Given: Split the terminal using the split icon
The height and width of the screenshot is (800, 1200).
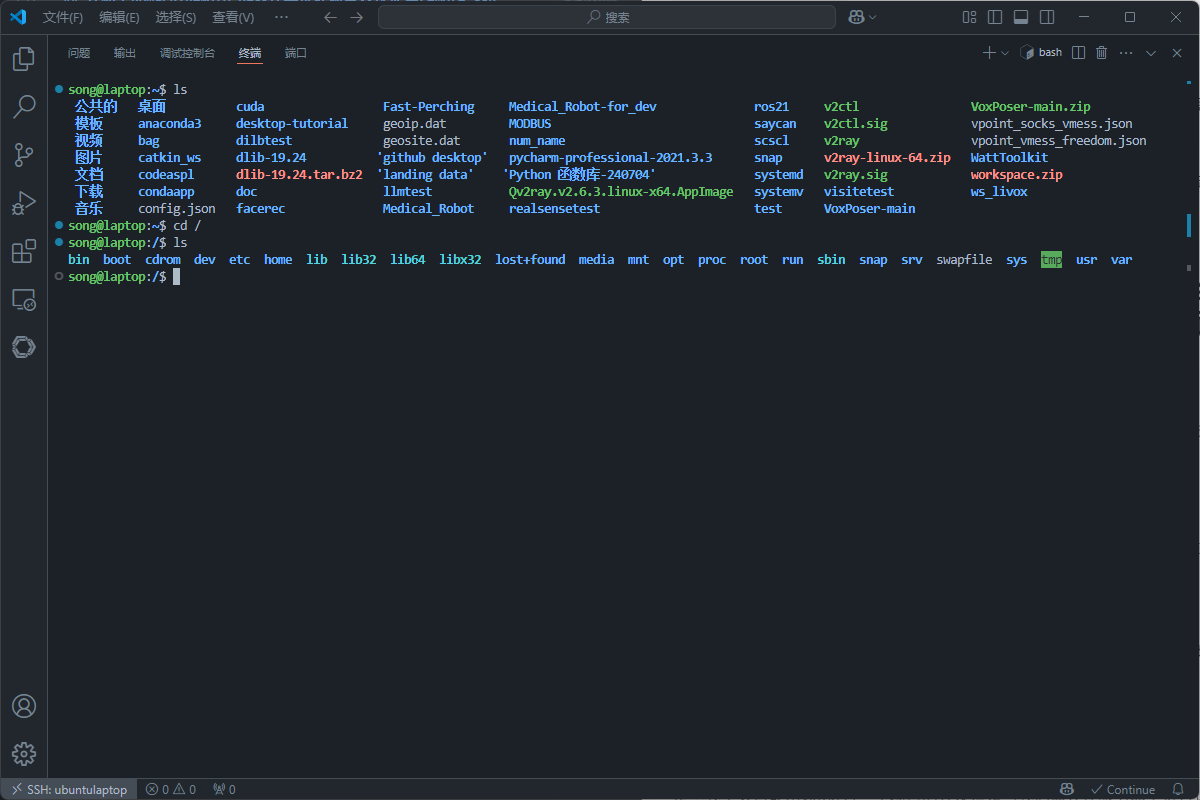Looking at the screenshot, I should pyautogui.click(x=1078, y=53).
